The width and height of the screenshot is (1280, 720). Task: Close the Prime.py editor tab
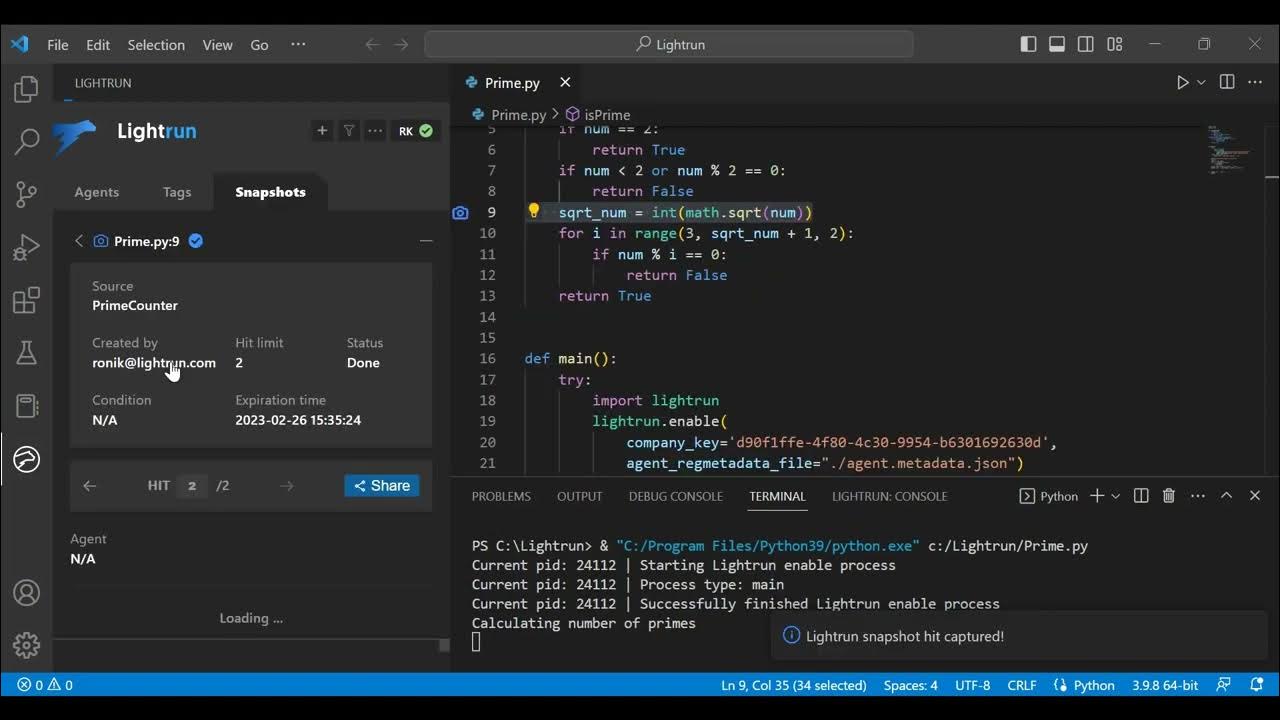[x=565, y=82]
